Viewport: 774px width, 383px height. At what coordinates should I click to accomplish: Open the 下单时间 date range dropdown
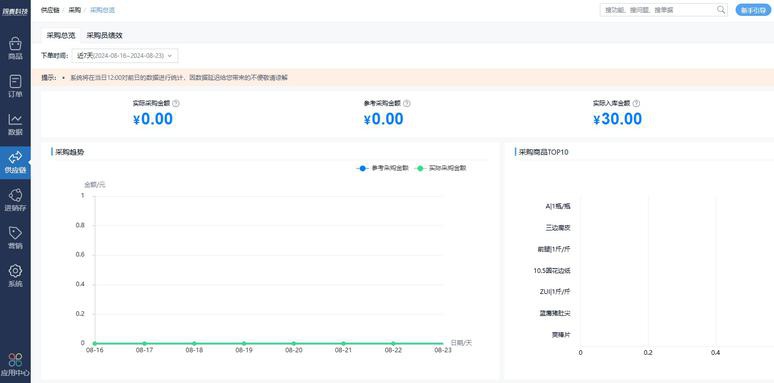(x=125, y=56)
